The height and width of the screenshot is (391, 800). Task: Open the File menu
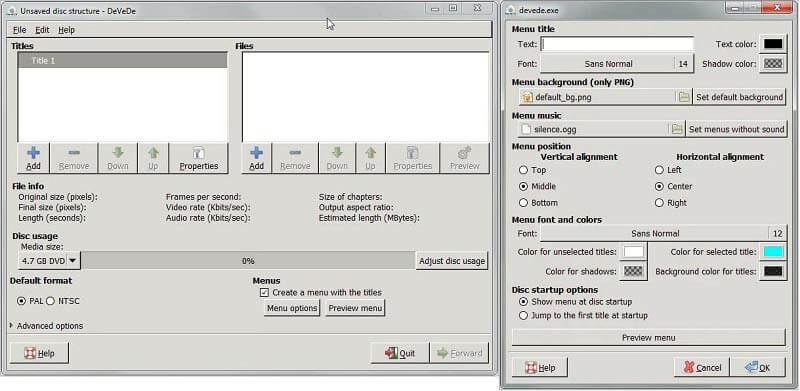tap(19, 30)
